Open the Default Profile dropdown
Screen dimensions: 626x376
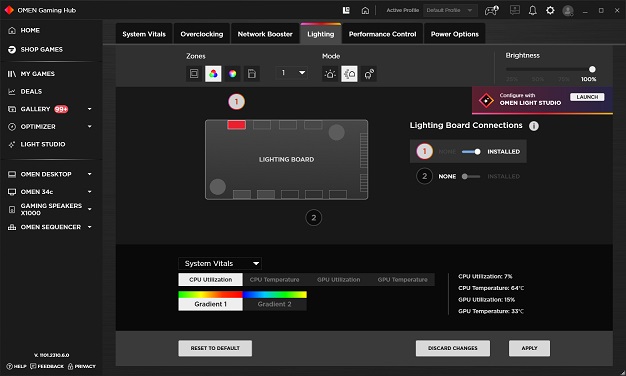(450, 10)
